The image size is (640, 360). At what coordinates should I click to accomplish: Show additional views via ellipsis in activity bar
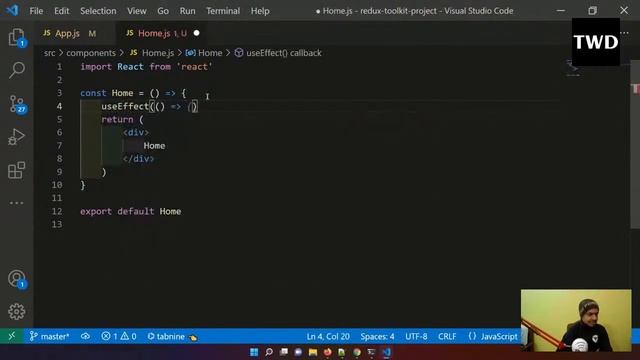tap(16, 203)
